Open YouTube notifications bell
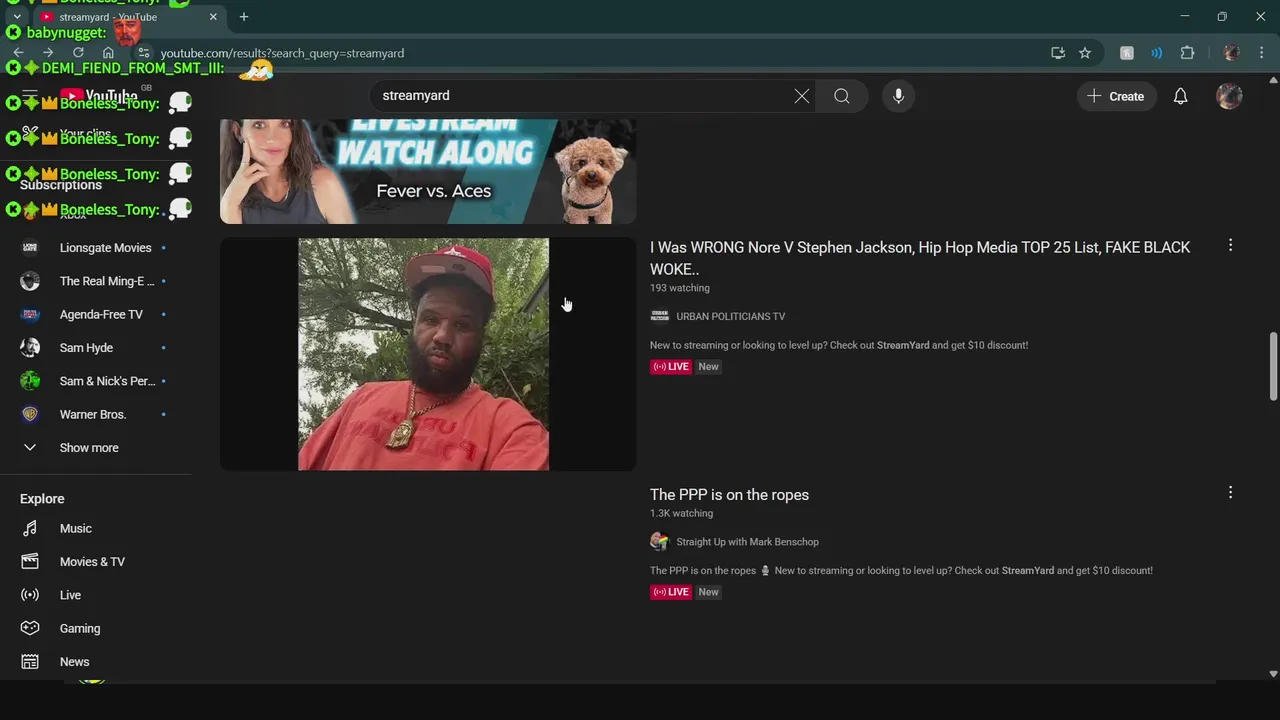The image size is (1280, 720). (x=1180, y=96)
